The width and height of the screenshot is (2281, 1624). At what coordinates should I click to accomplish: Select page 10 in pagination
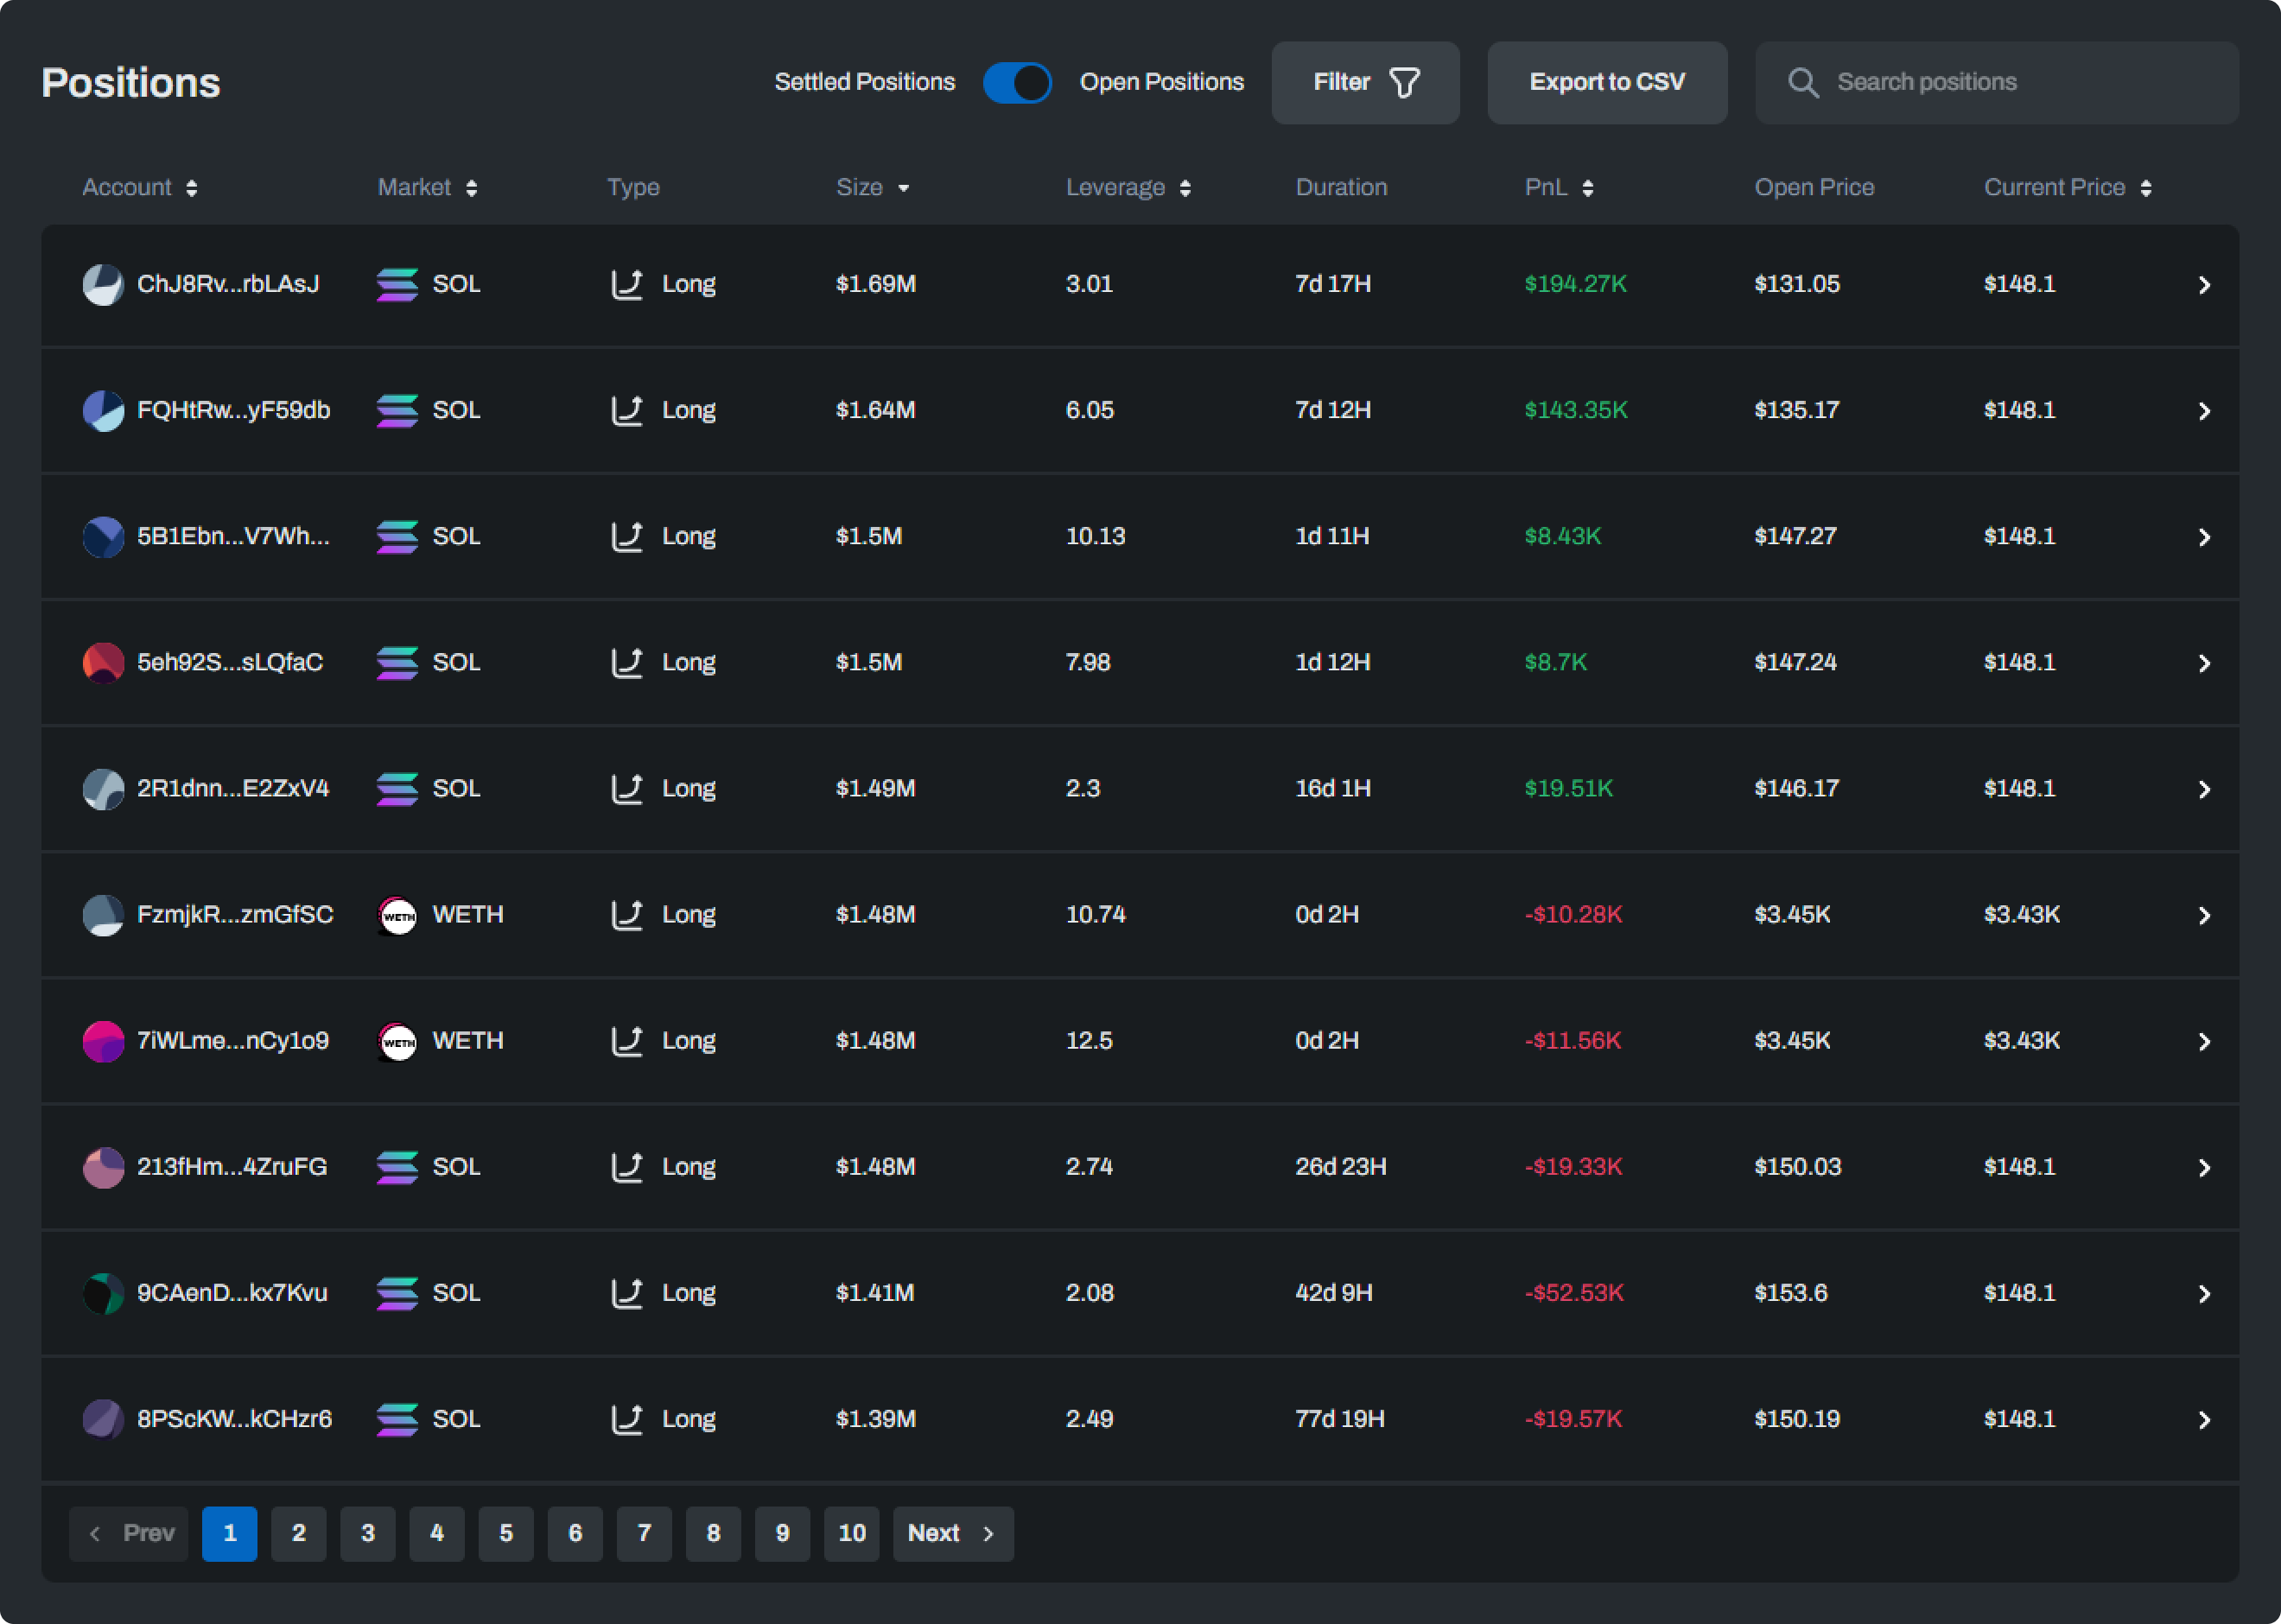(x=852, y=1533)
